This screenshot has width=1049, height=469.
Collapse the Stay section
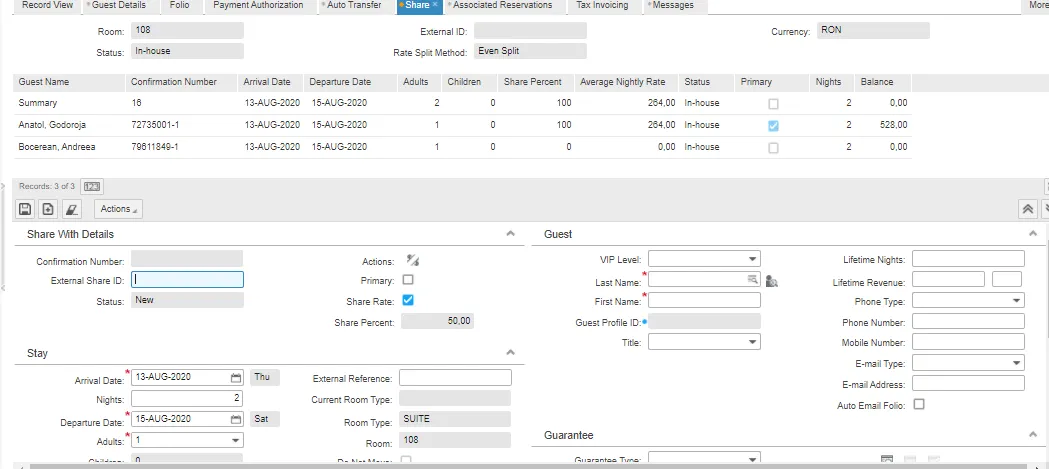pos(510,353)
